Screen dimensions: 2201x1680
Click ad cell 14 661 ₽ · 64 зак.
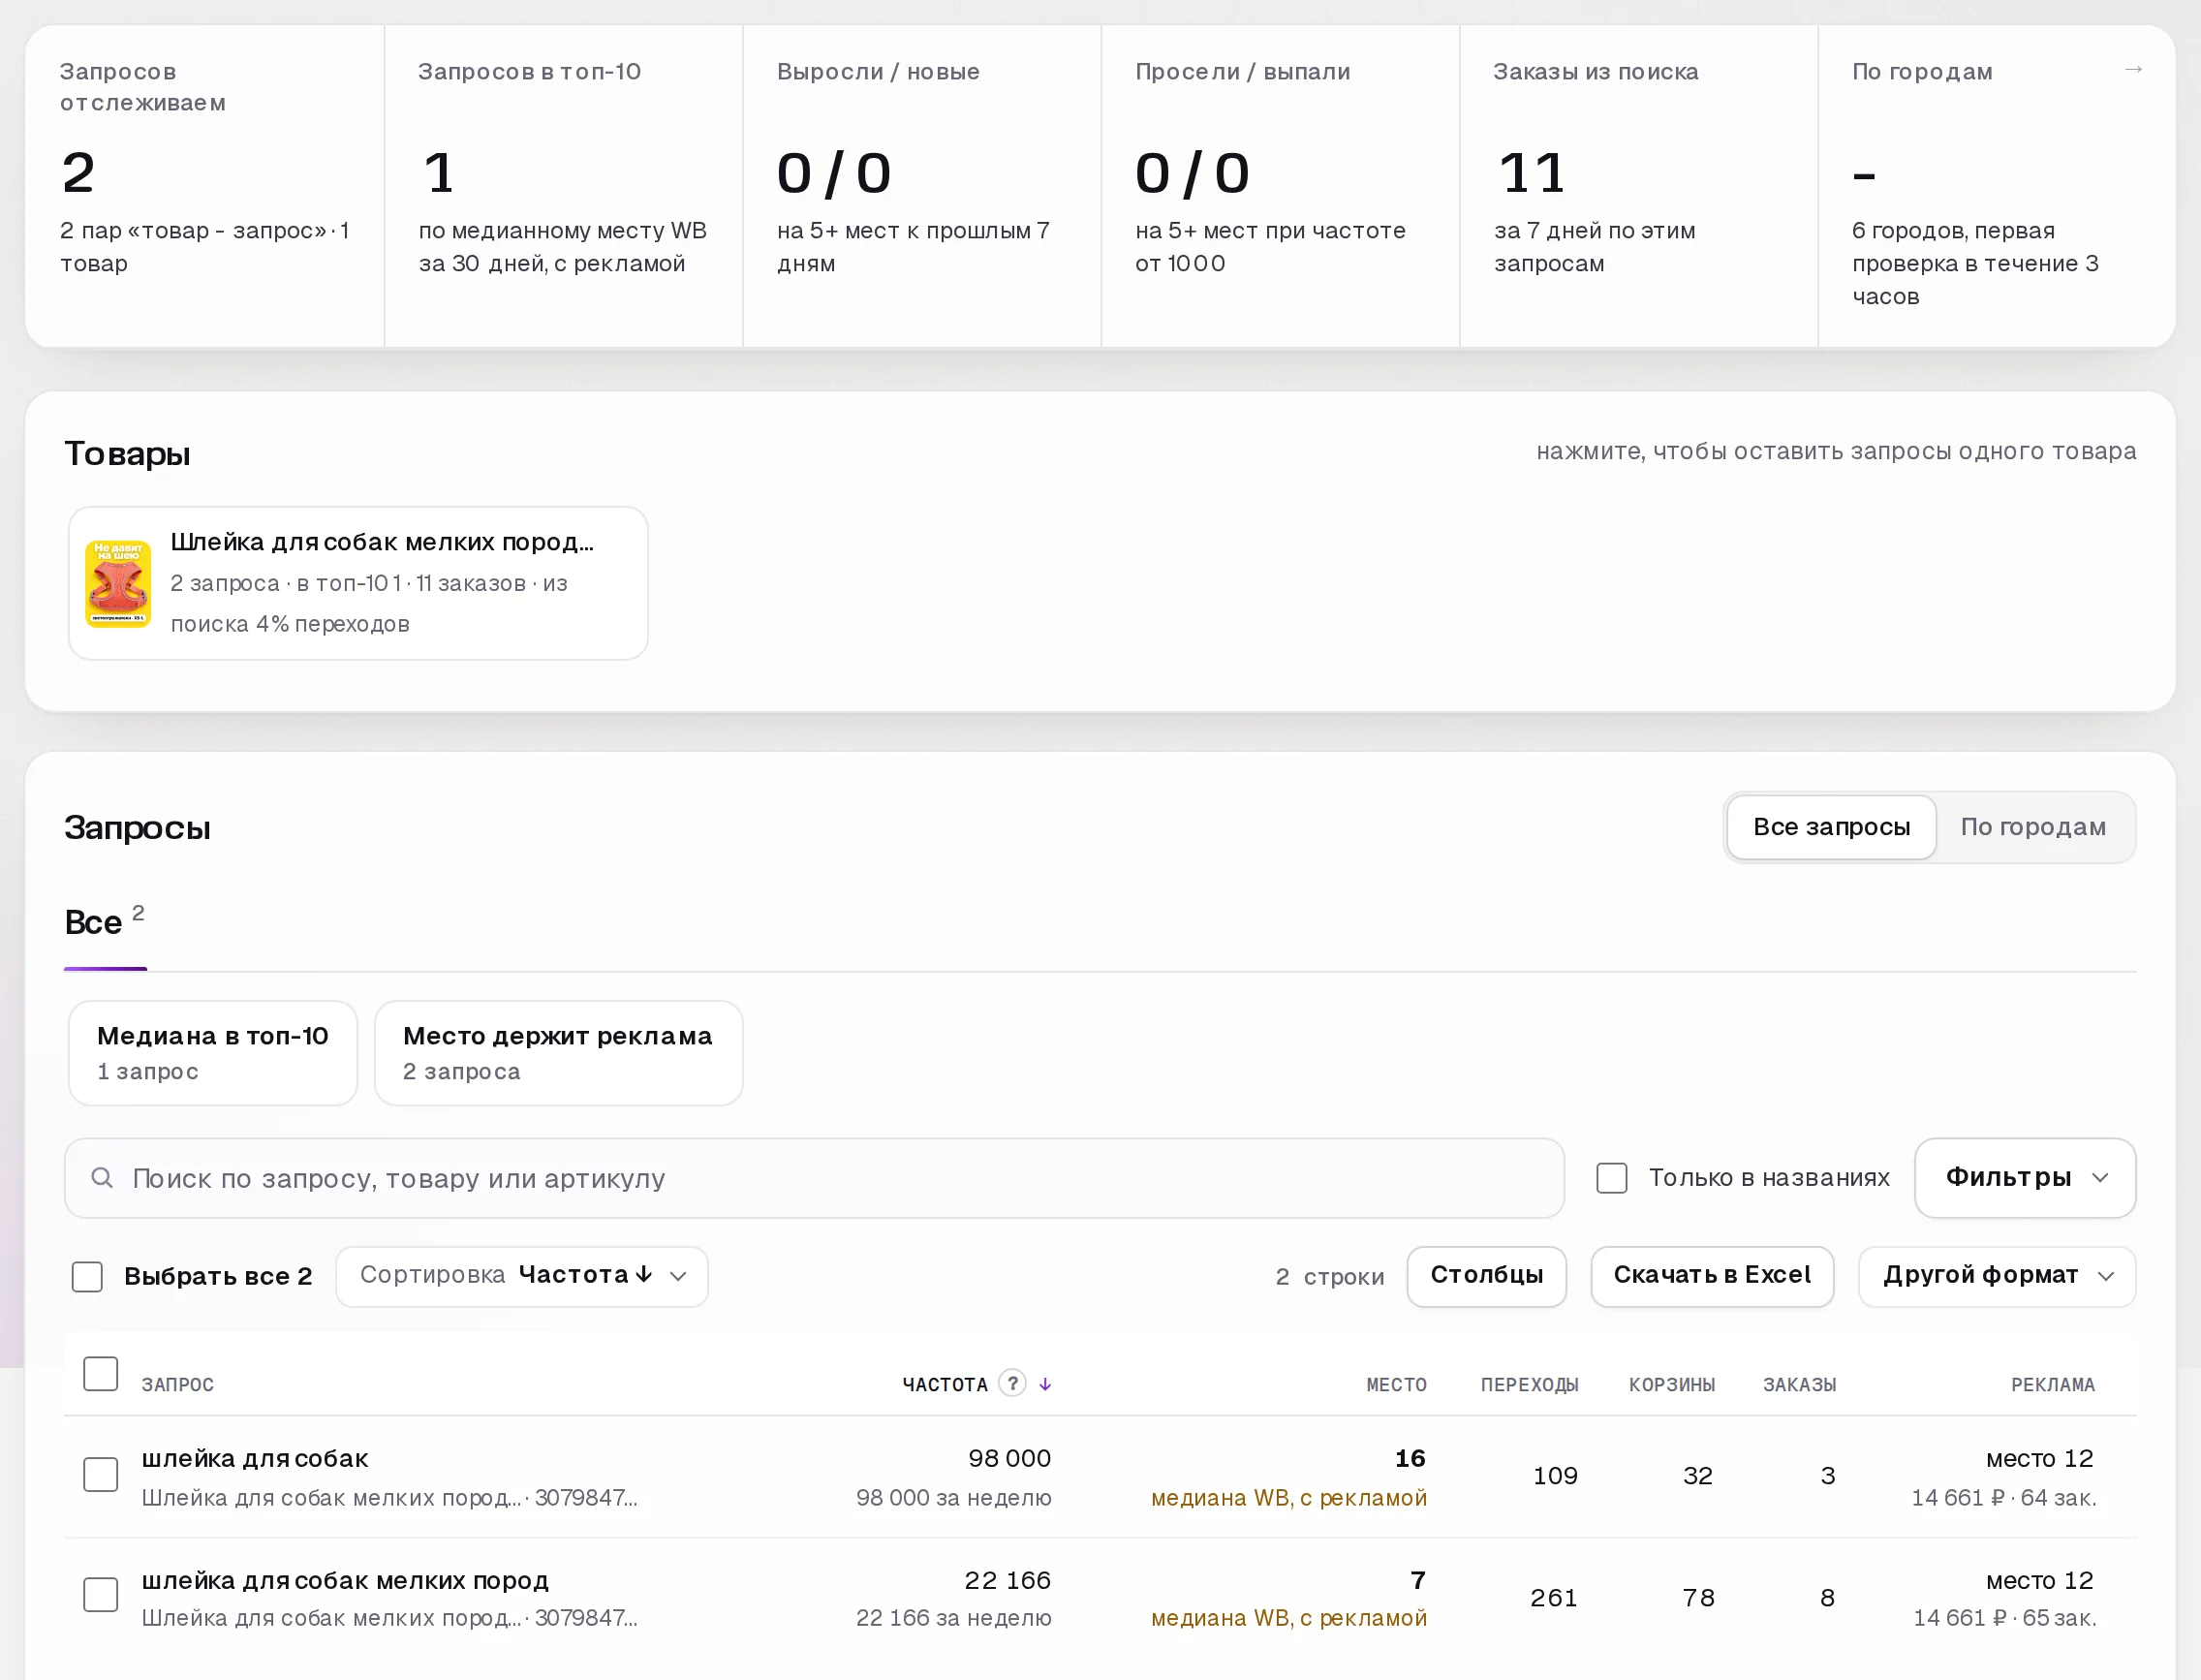(x=2004, y=1498)
